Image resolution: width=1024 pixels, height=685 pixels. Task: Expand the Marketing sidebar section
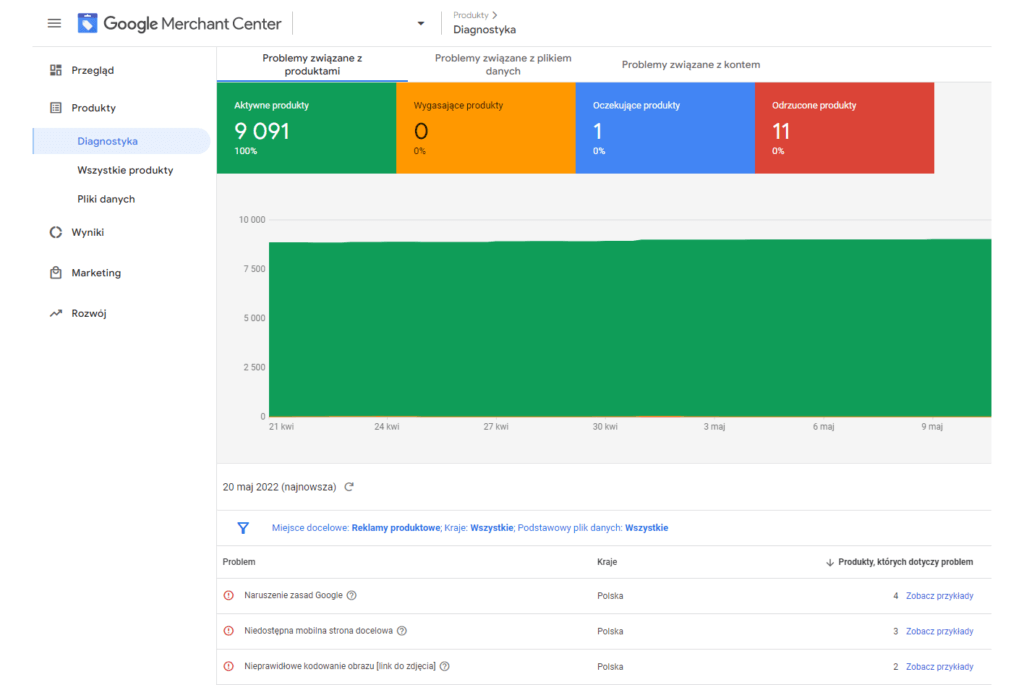coord(95,273)
